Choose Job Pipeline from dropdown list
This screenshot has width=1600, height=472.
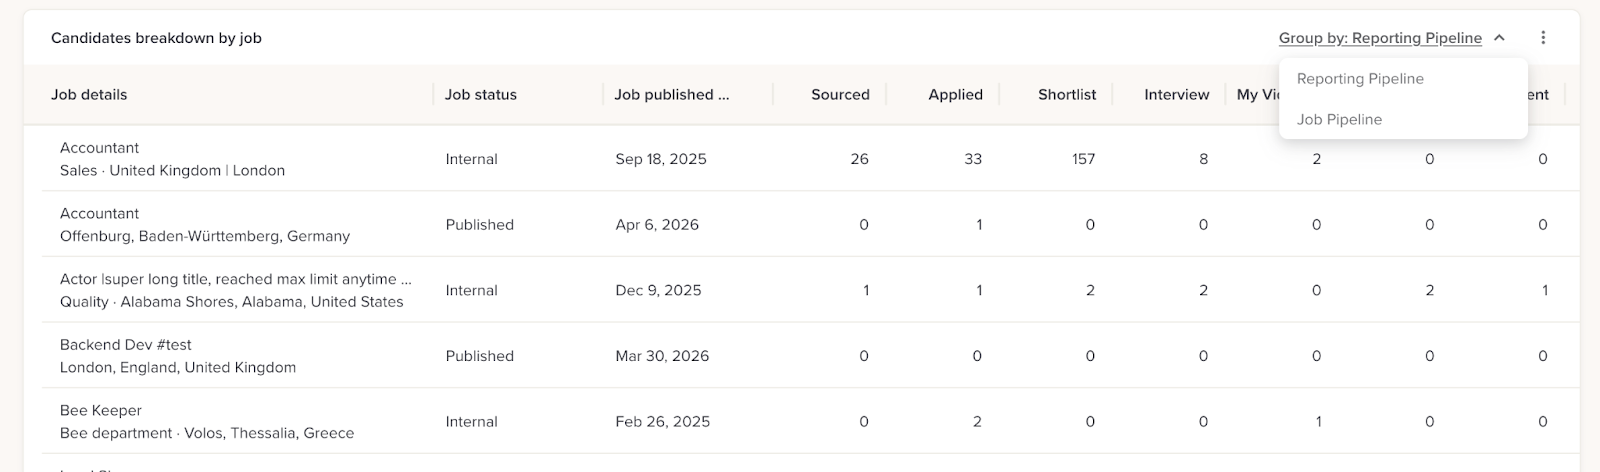tap(1339, 119)
